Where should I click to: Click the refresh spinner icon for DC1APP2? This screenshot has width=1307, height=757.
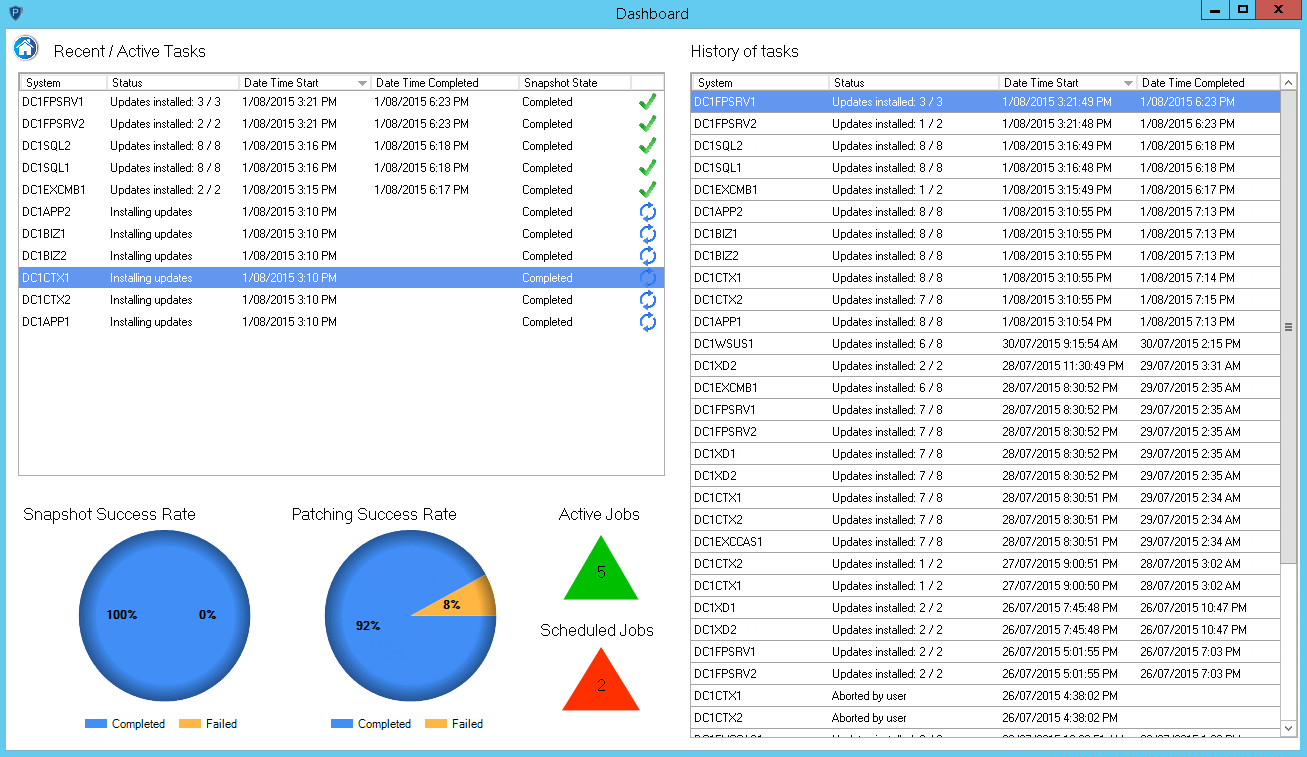(x=647, y=211)
